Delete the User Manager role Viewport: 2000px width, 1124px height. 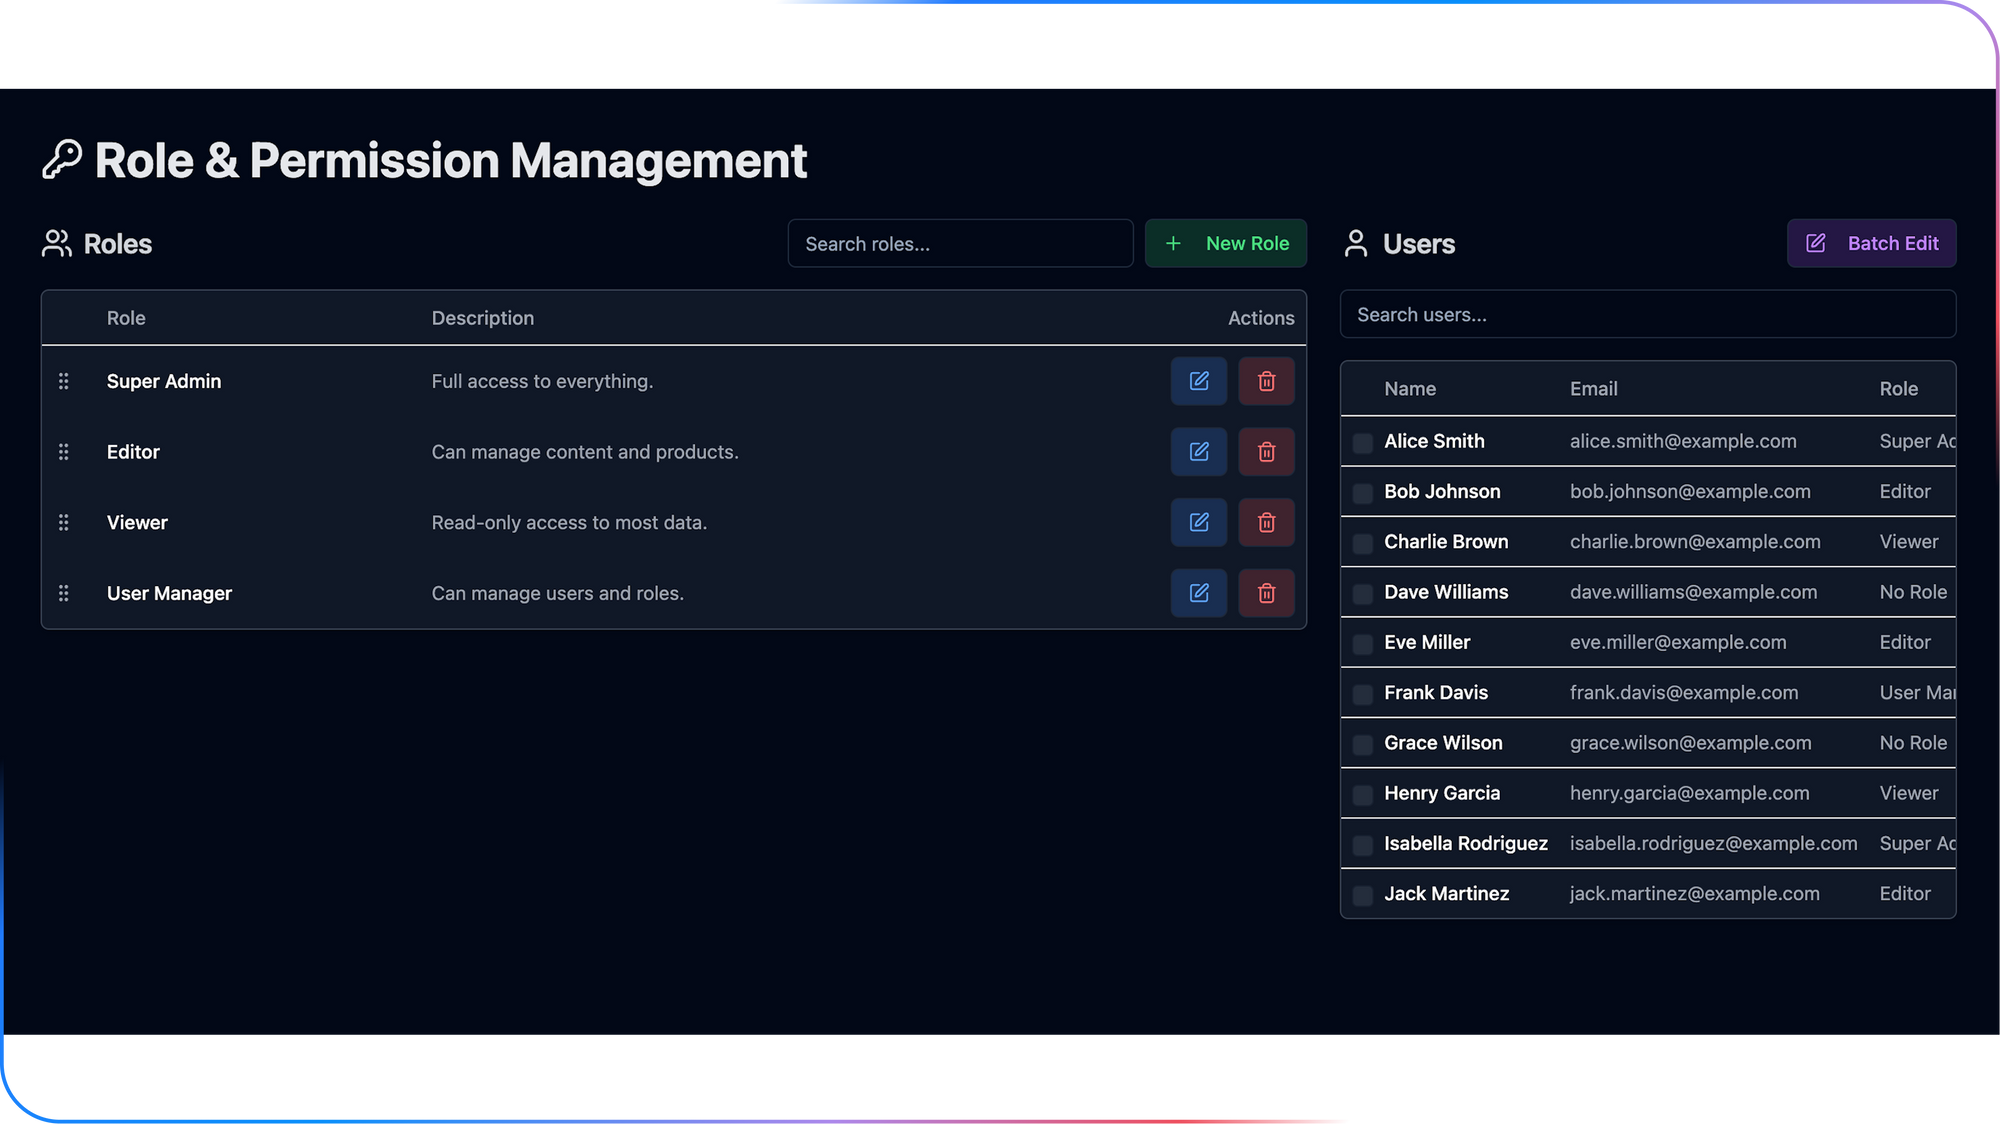(1266, 593)
